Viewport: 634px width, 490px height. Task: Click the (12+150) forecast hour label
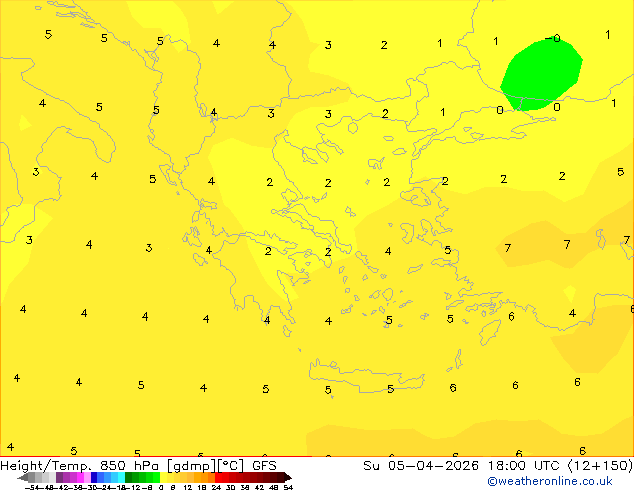pyautogui.click(x=600, y=466)
